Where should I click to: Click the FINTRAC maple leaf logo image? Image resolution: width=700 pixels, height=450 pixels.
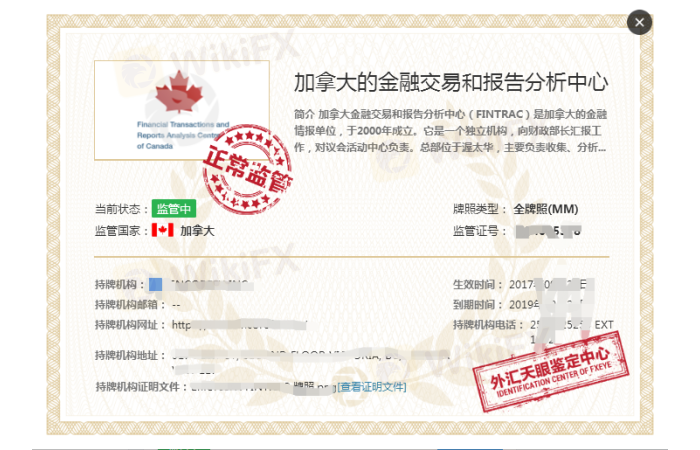[182, 110]
